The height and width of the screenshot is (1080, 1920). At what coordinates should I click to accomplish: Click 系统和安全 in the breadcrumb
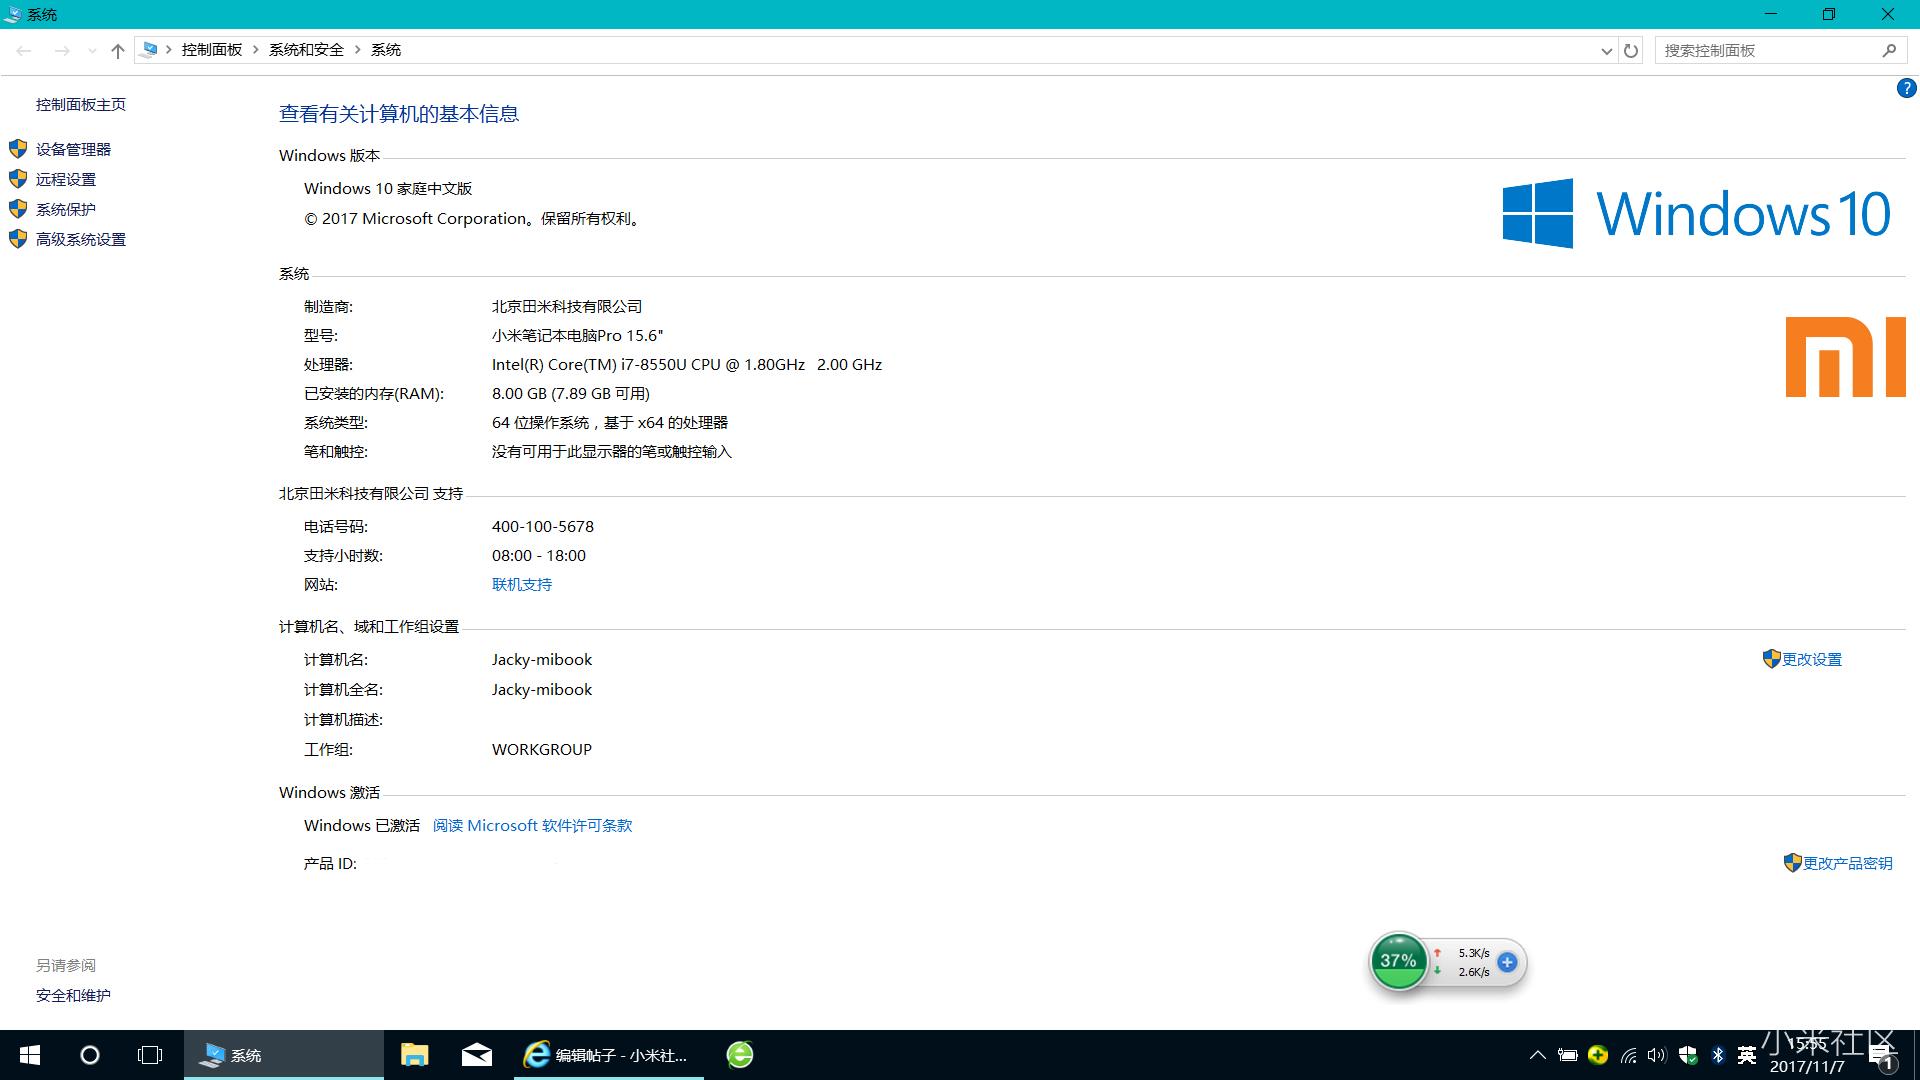click(x=306, y=50)
